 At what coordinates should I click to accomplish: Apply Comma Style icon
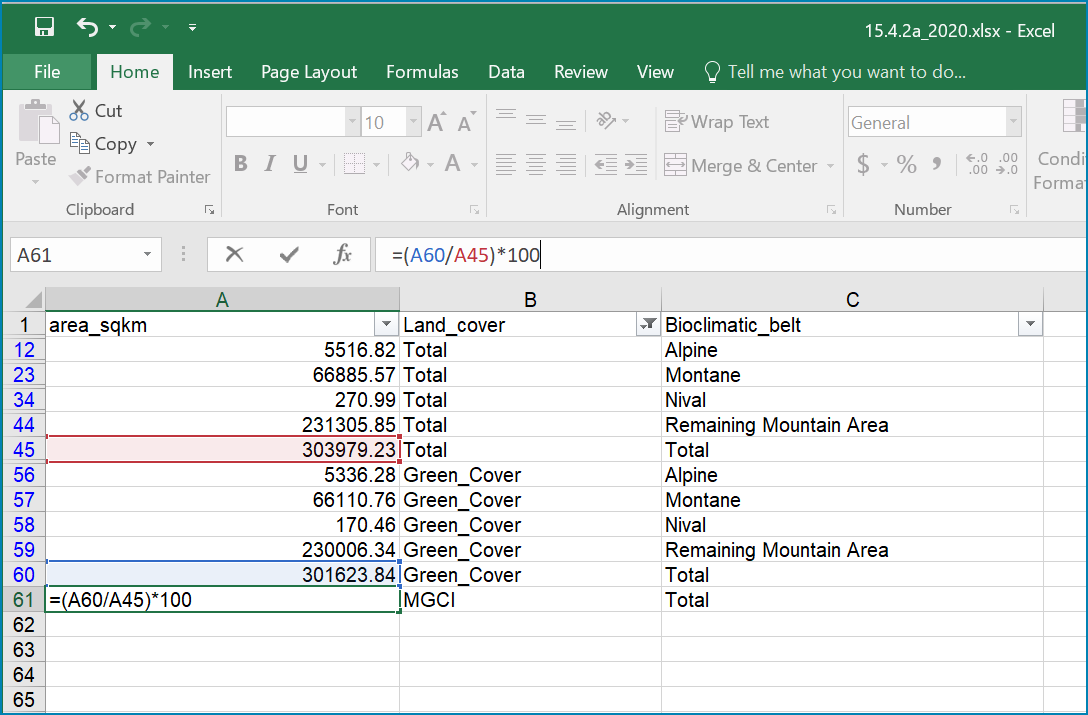[937, 165]
